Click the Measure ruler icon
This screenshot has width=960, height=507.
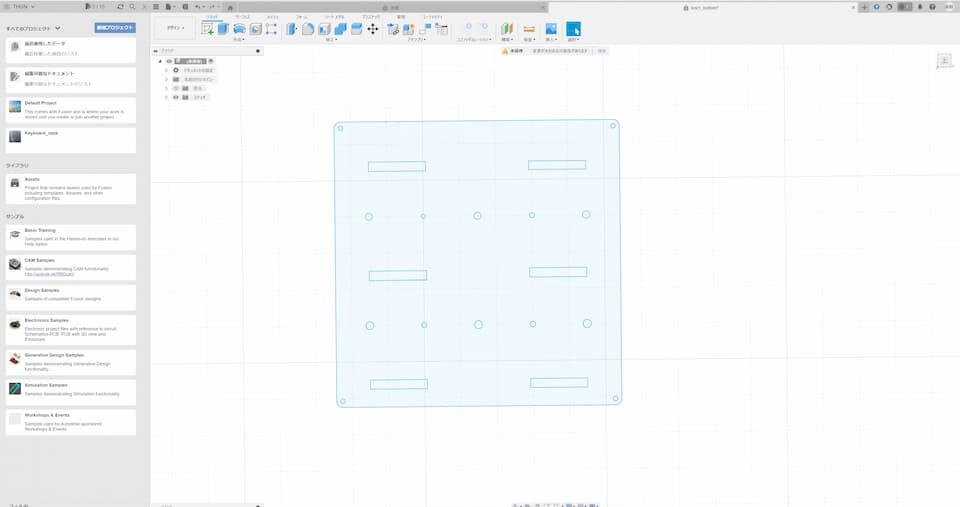coord(529,29)
